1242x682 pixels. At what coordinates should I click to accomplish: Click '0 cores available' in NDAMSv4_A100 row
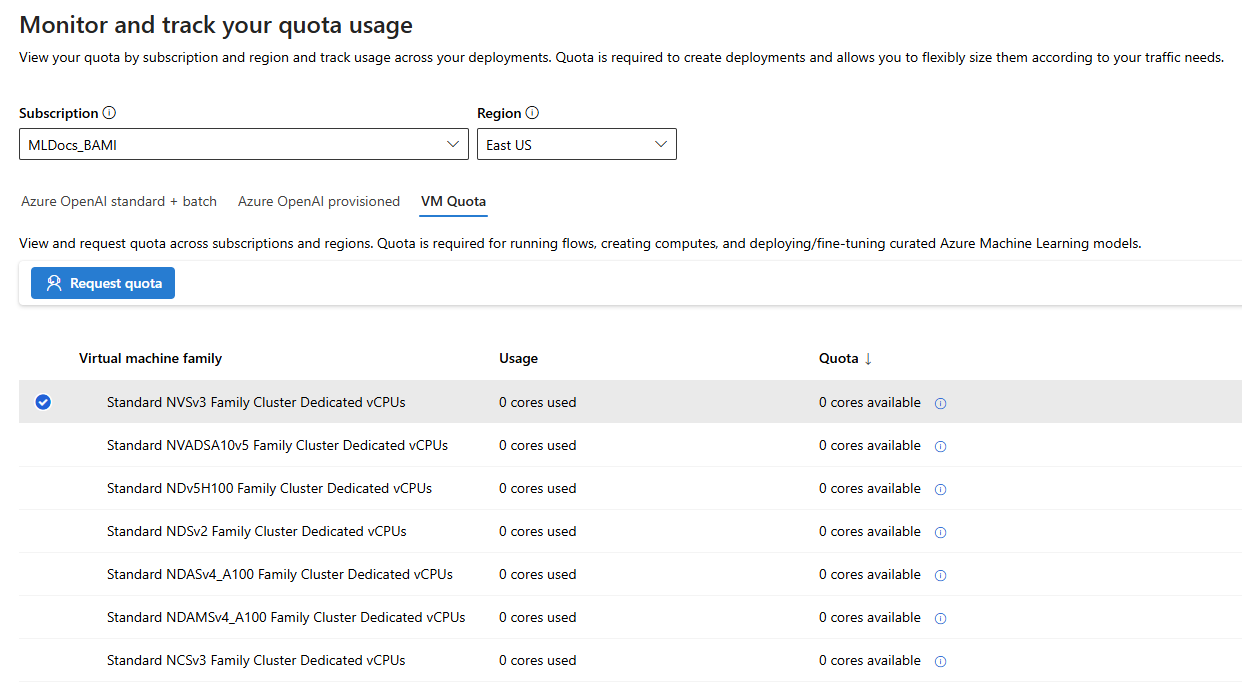tap(870, 617)
